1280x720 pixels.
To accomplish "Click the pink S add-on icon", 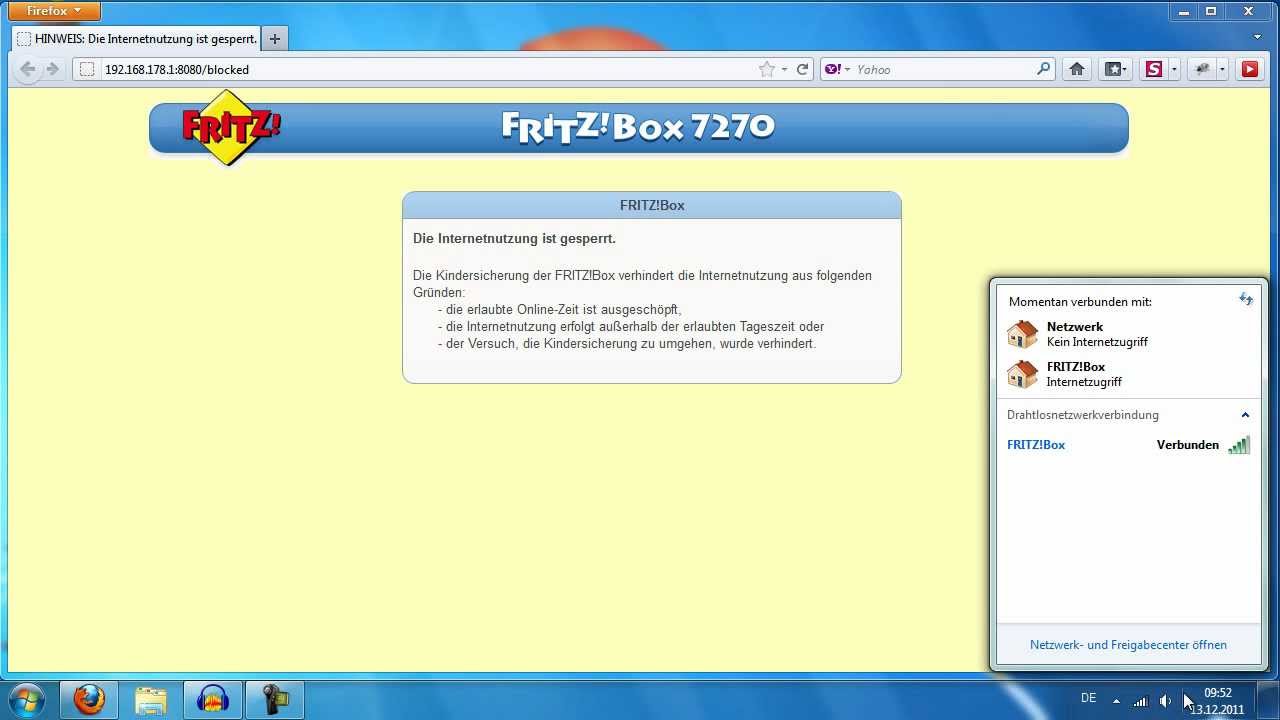I will point(1154,69).
